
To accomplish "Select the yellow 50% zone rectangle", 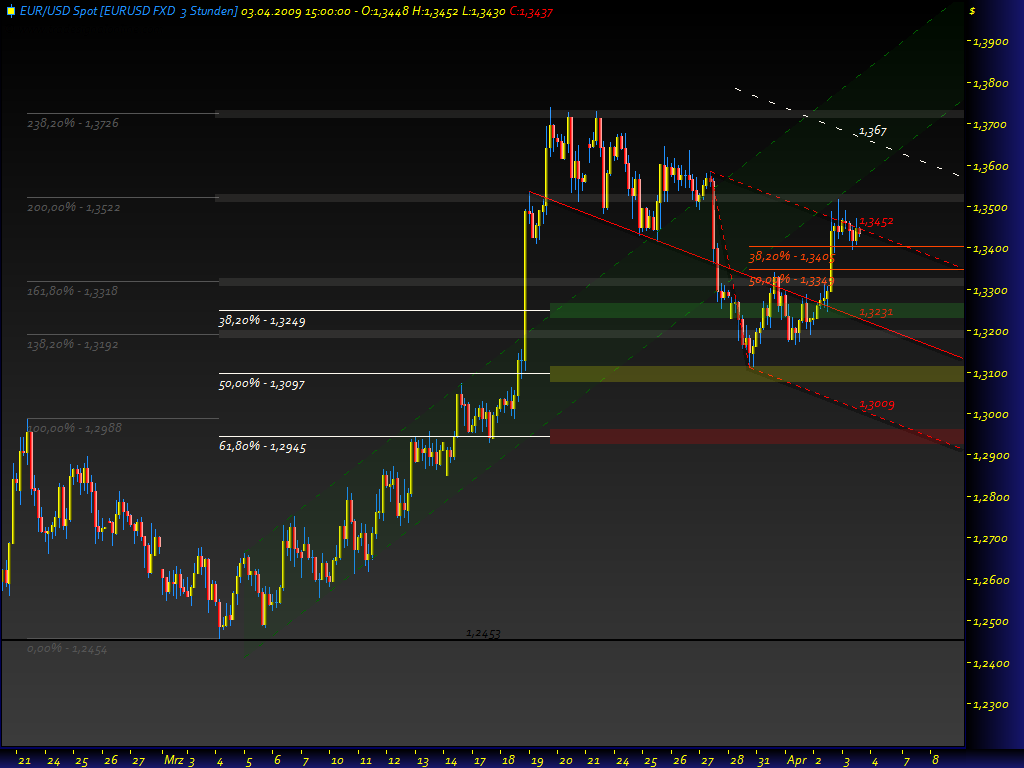I will (x=756, y=373).
